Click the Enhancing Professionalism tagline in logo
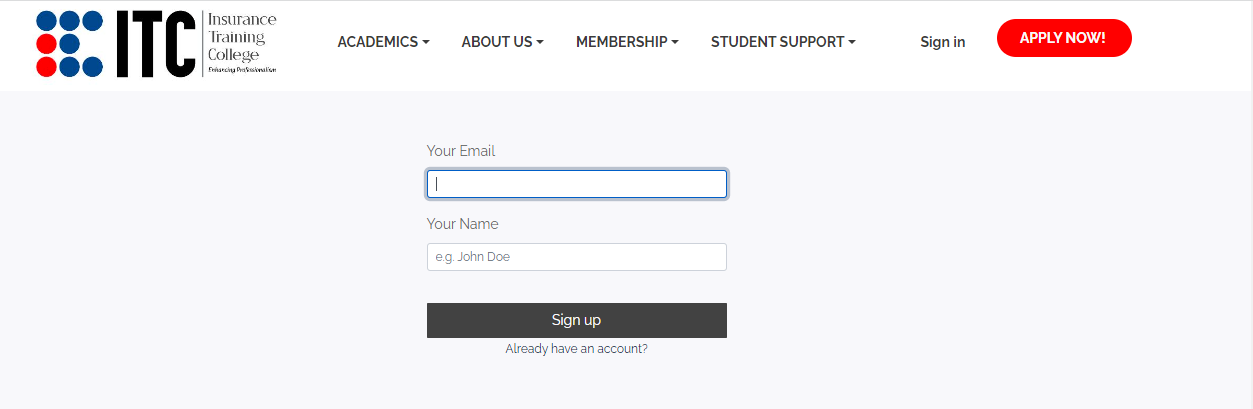 click(241, 70)
